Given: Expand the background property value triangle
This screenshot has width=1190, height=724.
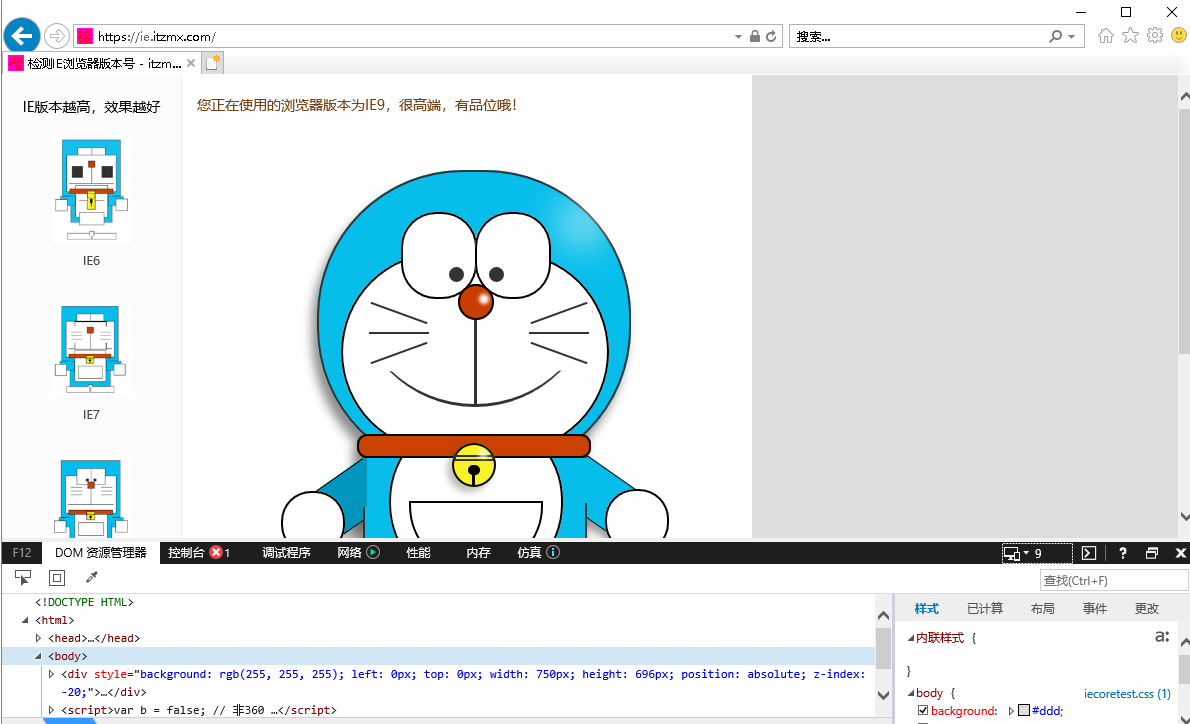Looking at the screenshot, I should (1011, 710).
